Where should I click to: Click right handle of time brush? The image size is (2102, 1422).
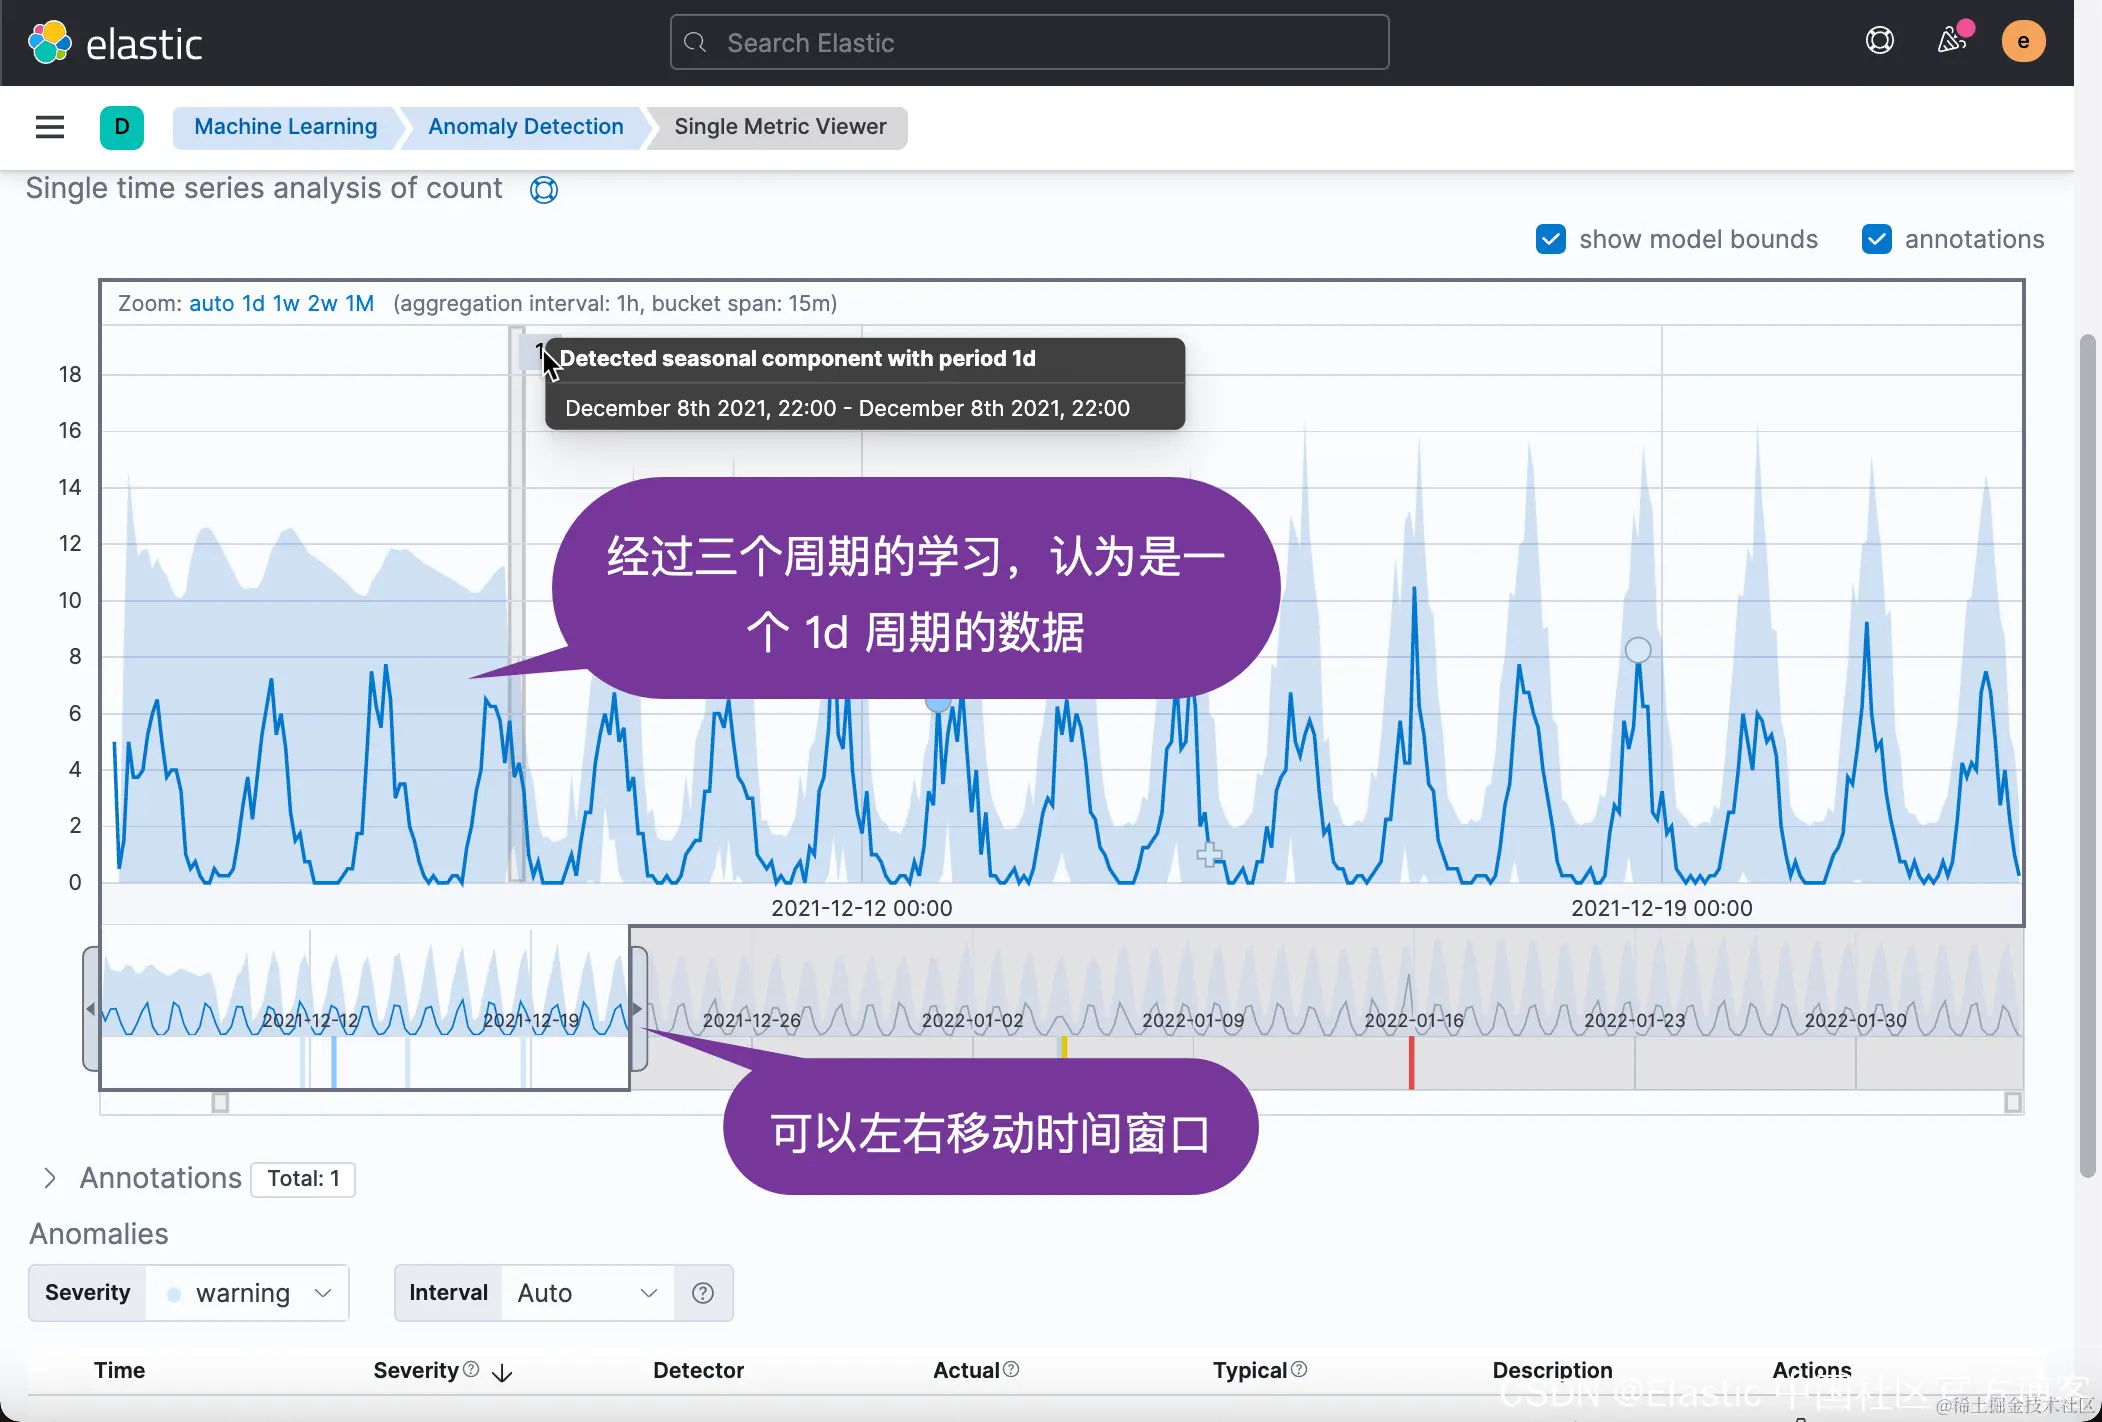tap(638, 1008)
